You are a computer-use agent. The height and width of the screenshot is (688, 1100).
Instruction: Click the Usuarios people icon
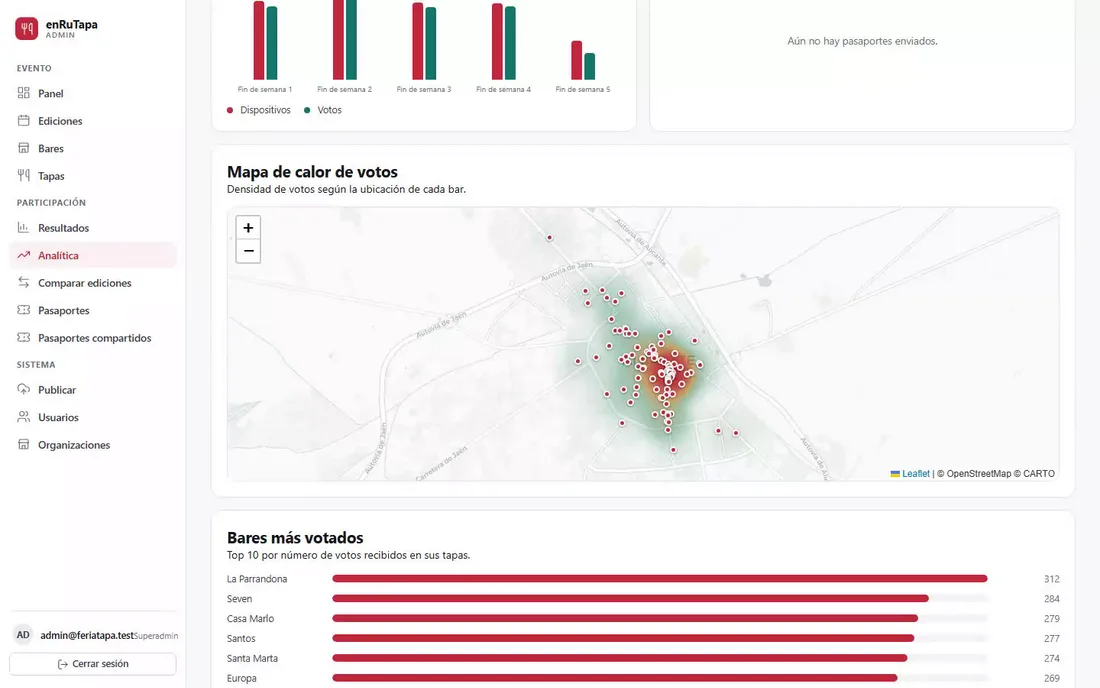coord(24,417)
